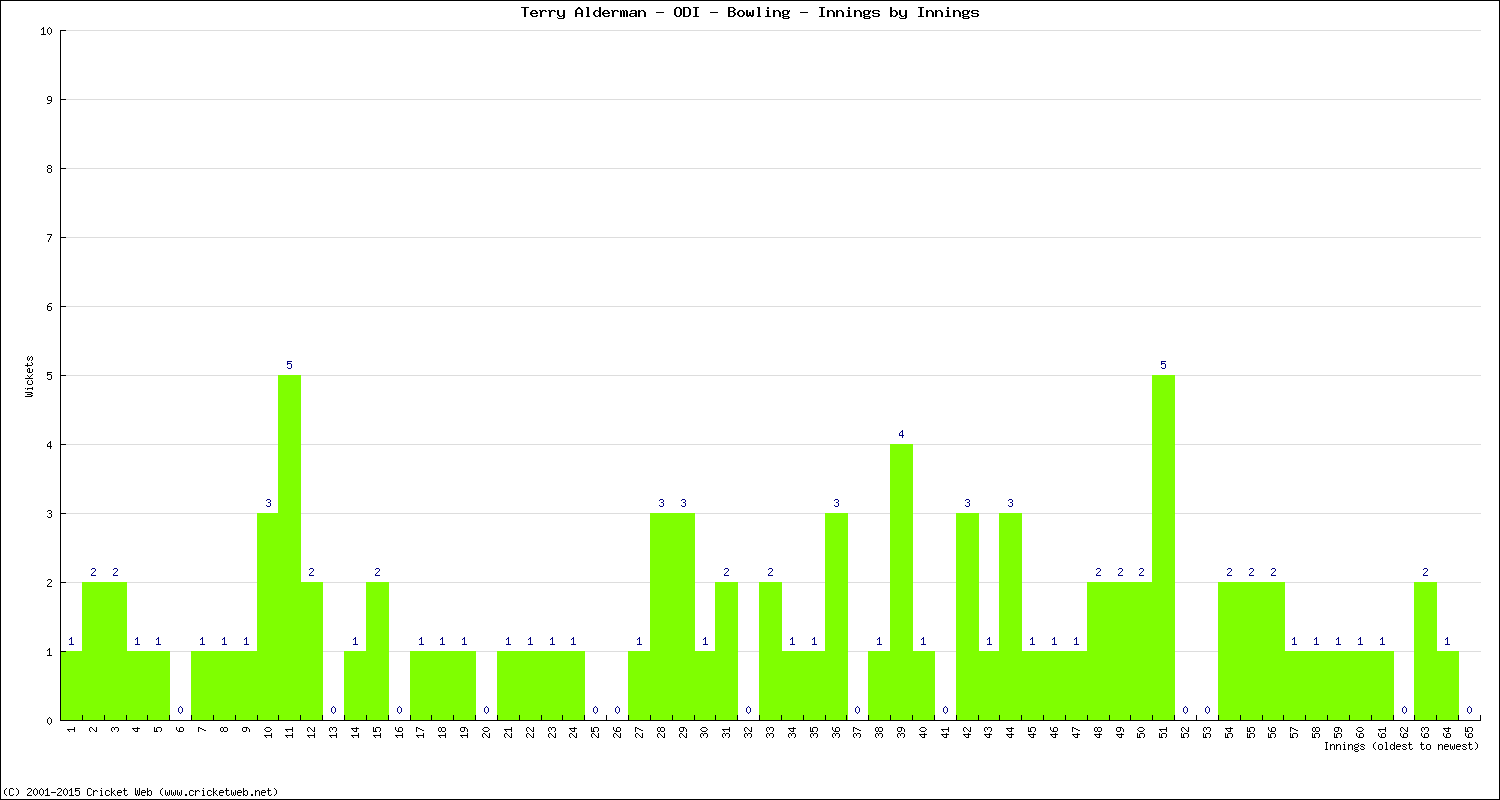
Task: Click the '9' tick on the y-axis
Action: point(49,100)
